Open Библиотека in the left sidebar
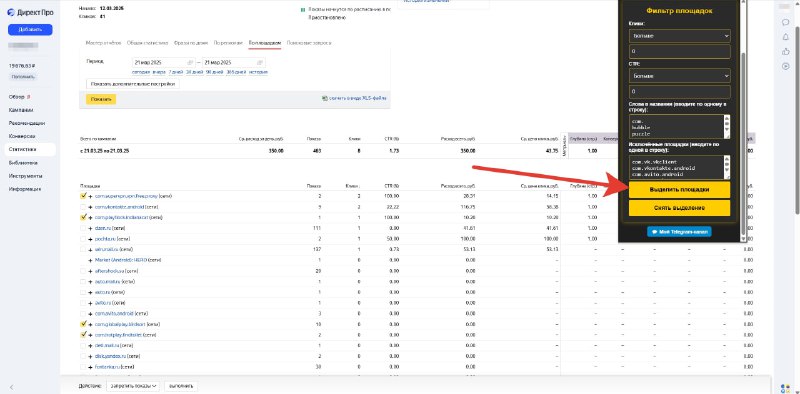The height and width of the screenshot is (394, 800). (x=23, y=163)
